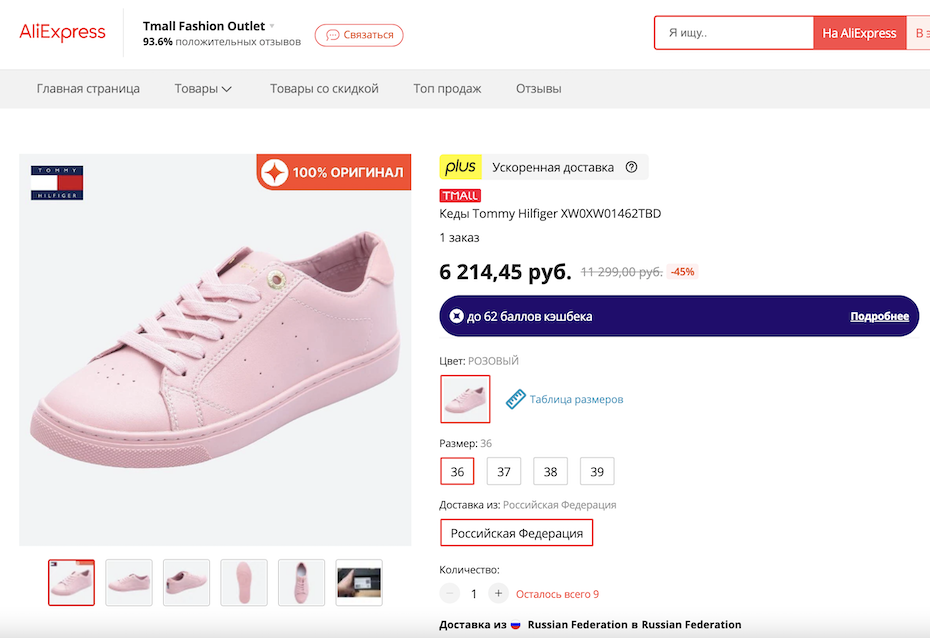The width and height of the screenshot is (930, 638).
Task: Click the Plus delivery badge
Action: click(461, 167)
